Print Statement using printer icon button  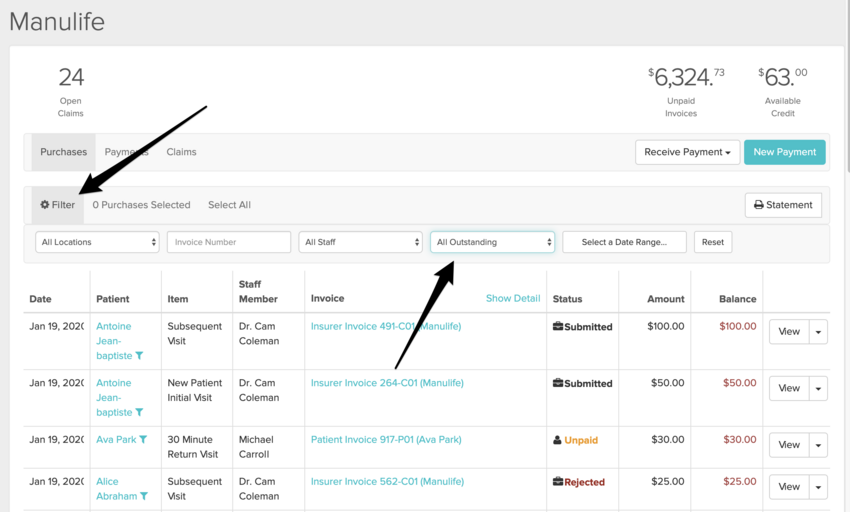[x=783, y=205]
